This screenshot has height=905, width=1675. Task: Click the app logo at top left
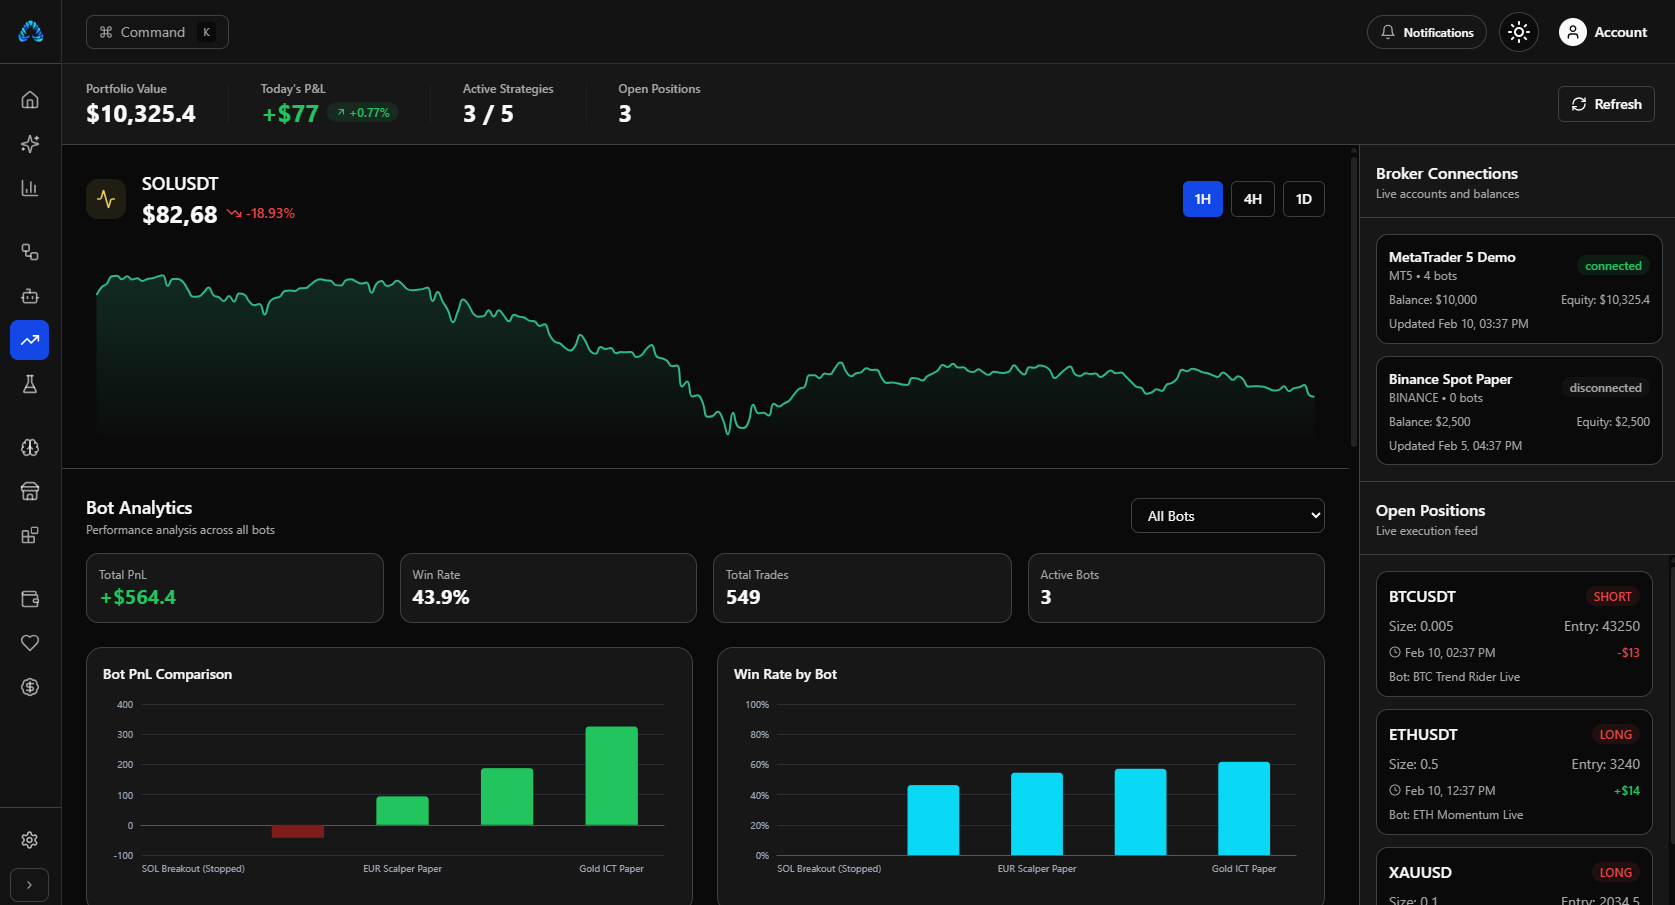(x=31, y=32)
